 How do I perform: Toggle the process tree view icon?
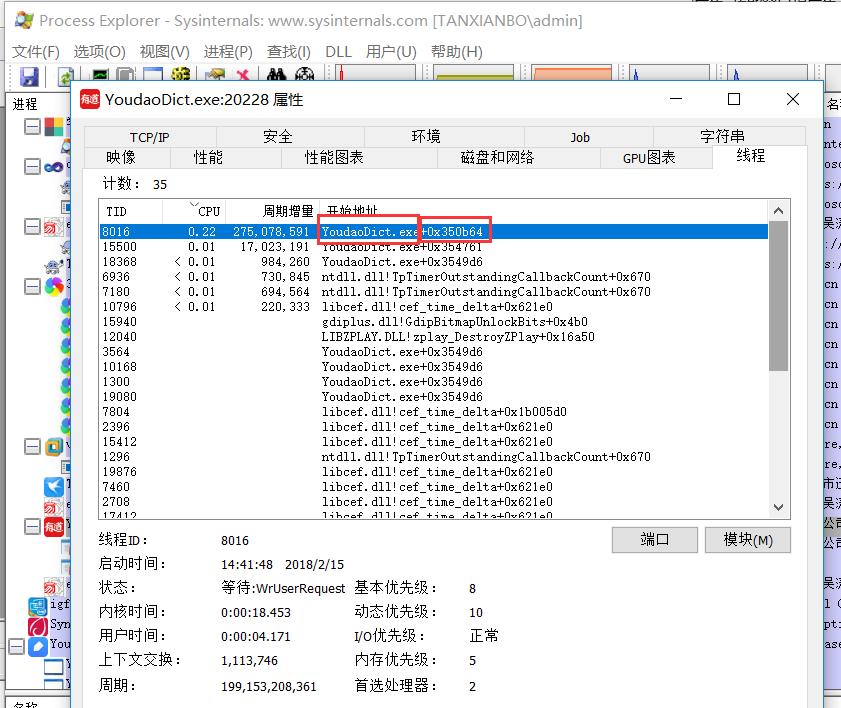pyautogui.click(x=126, y=75)
